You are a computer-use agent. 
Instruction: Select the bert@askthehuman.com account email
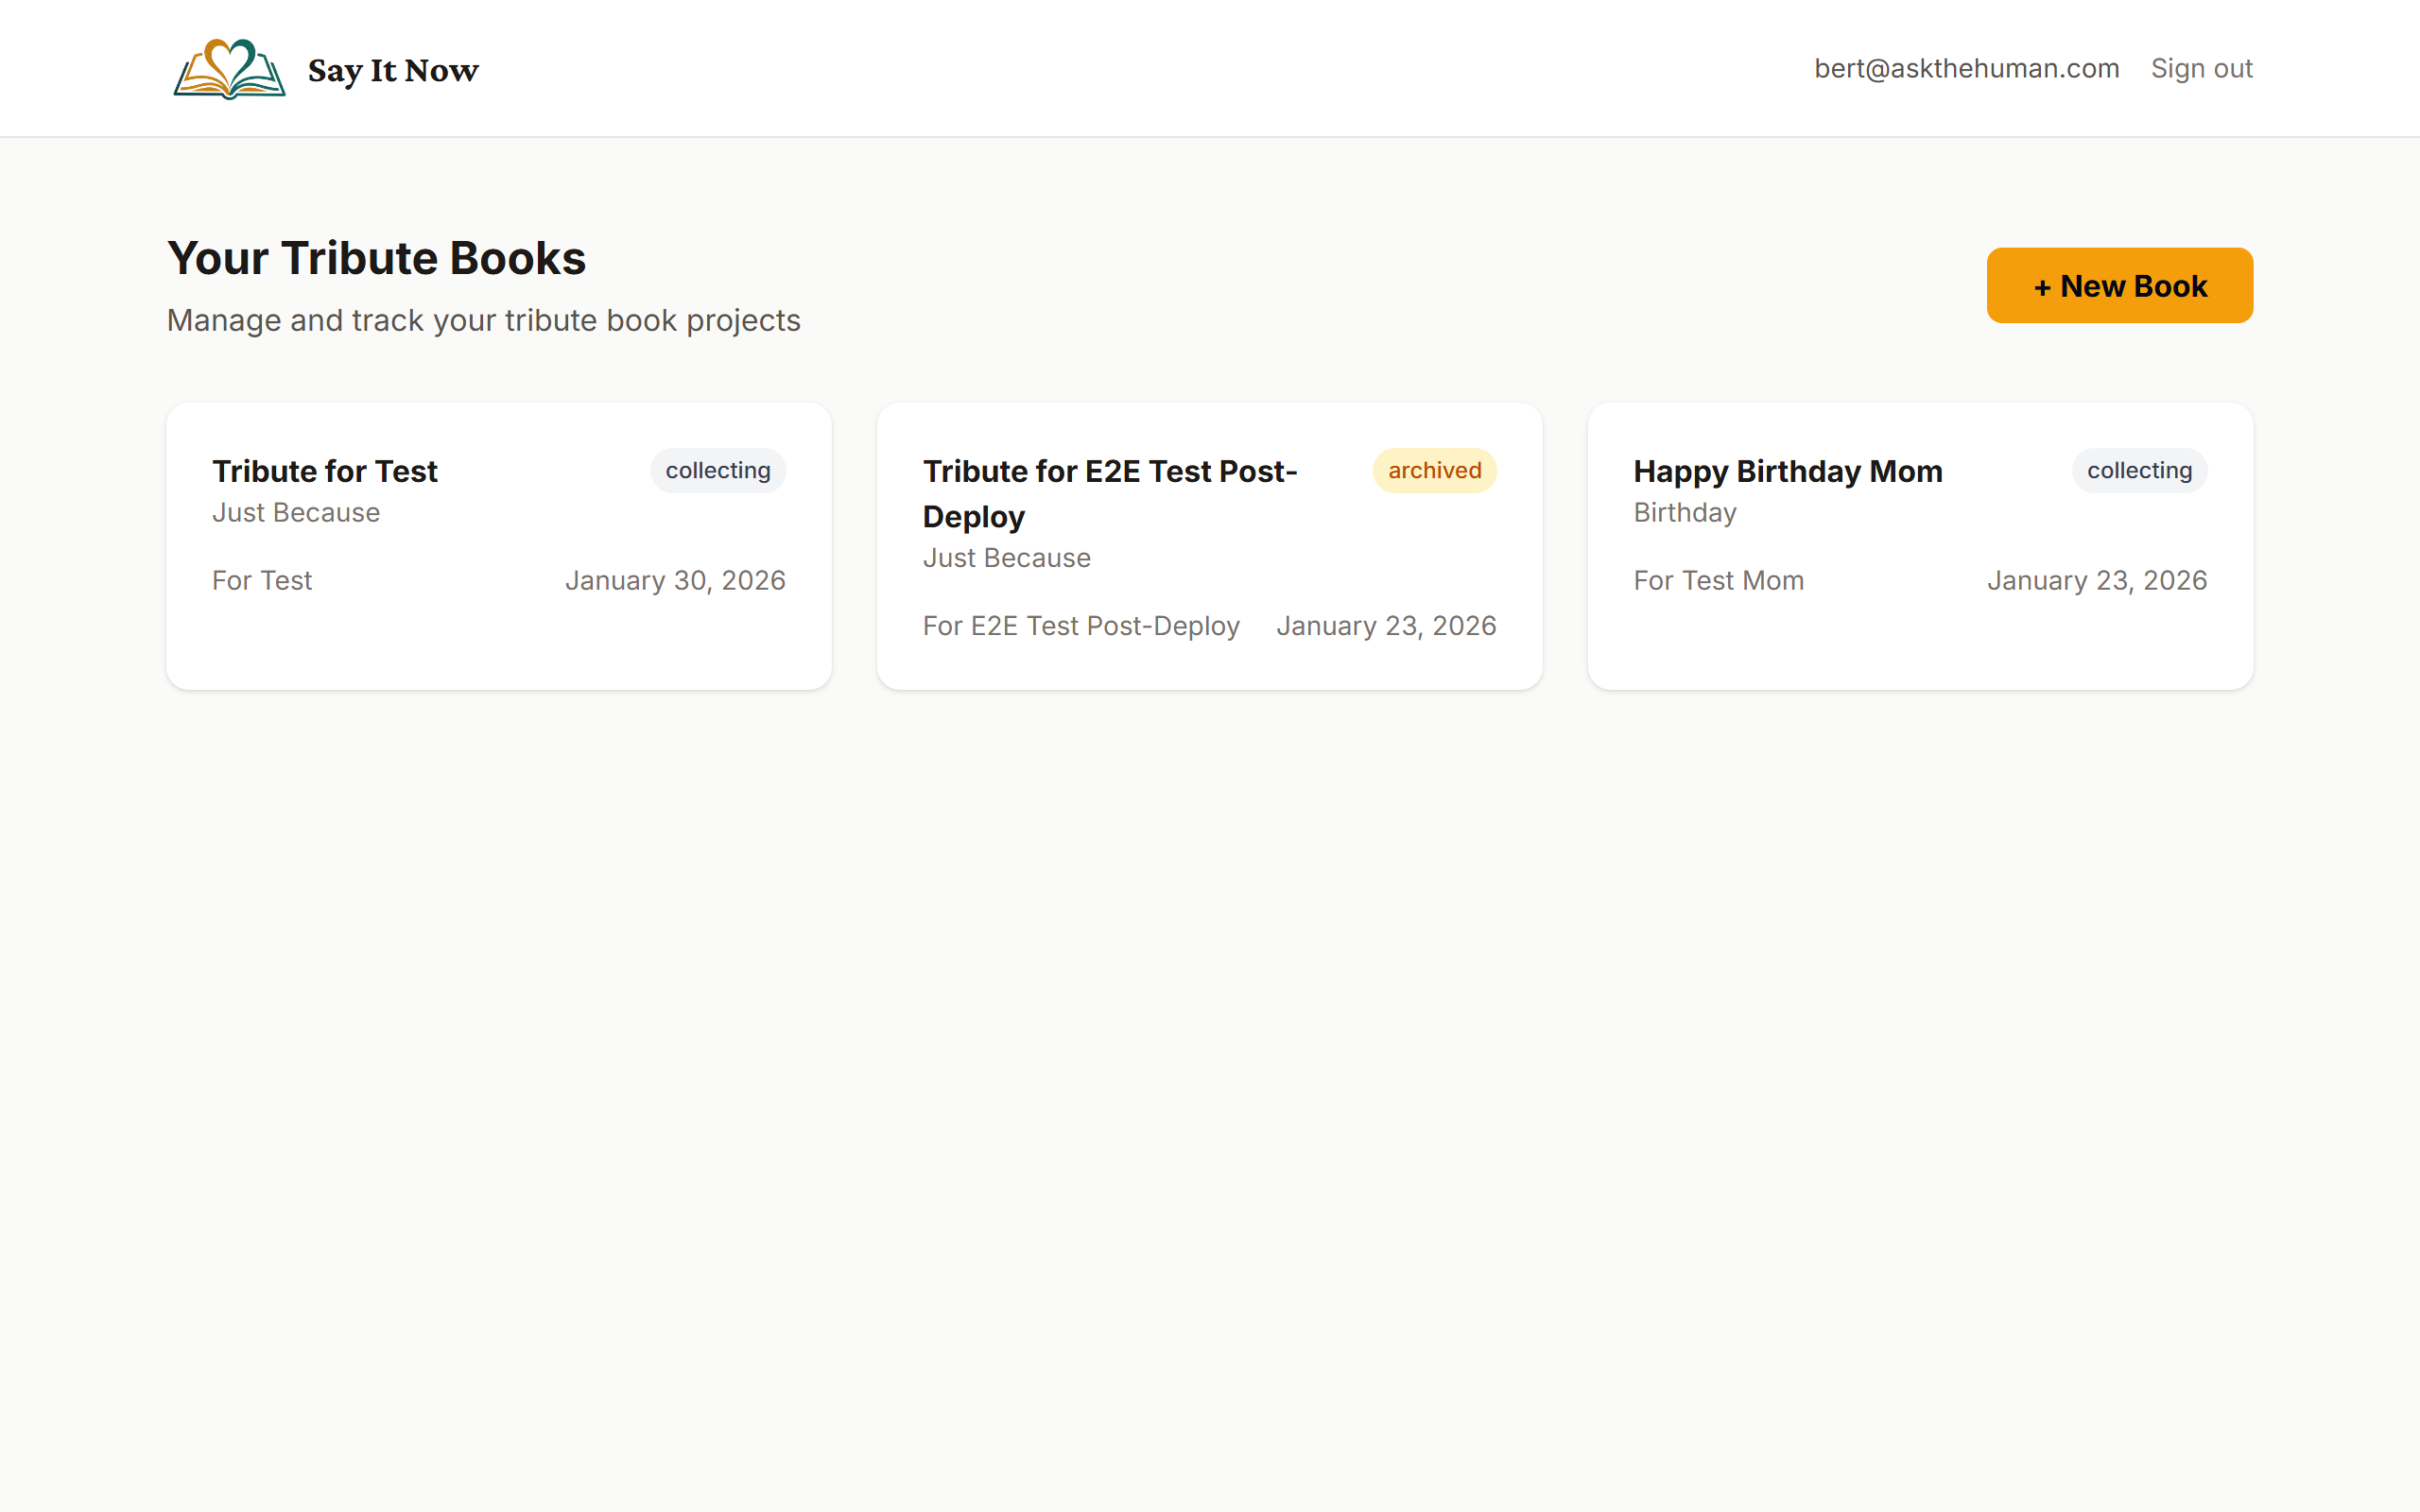tap(1967, 68)
